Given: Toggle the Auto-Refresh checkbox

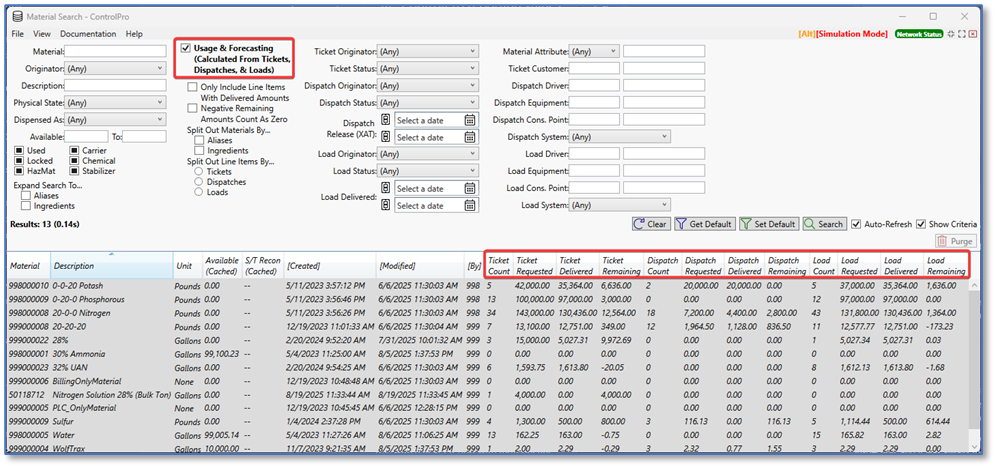Looking at the screenshot, I should tap(859, 224).
